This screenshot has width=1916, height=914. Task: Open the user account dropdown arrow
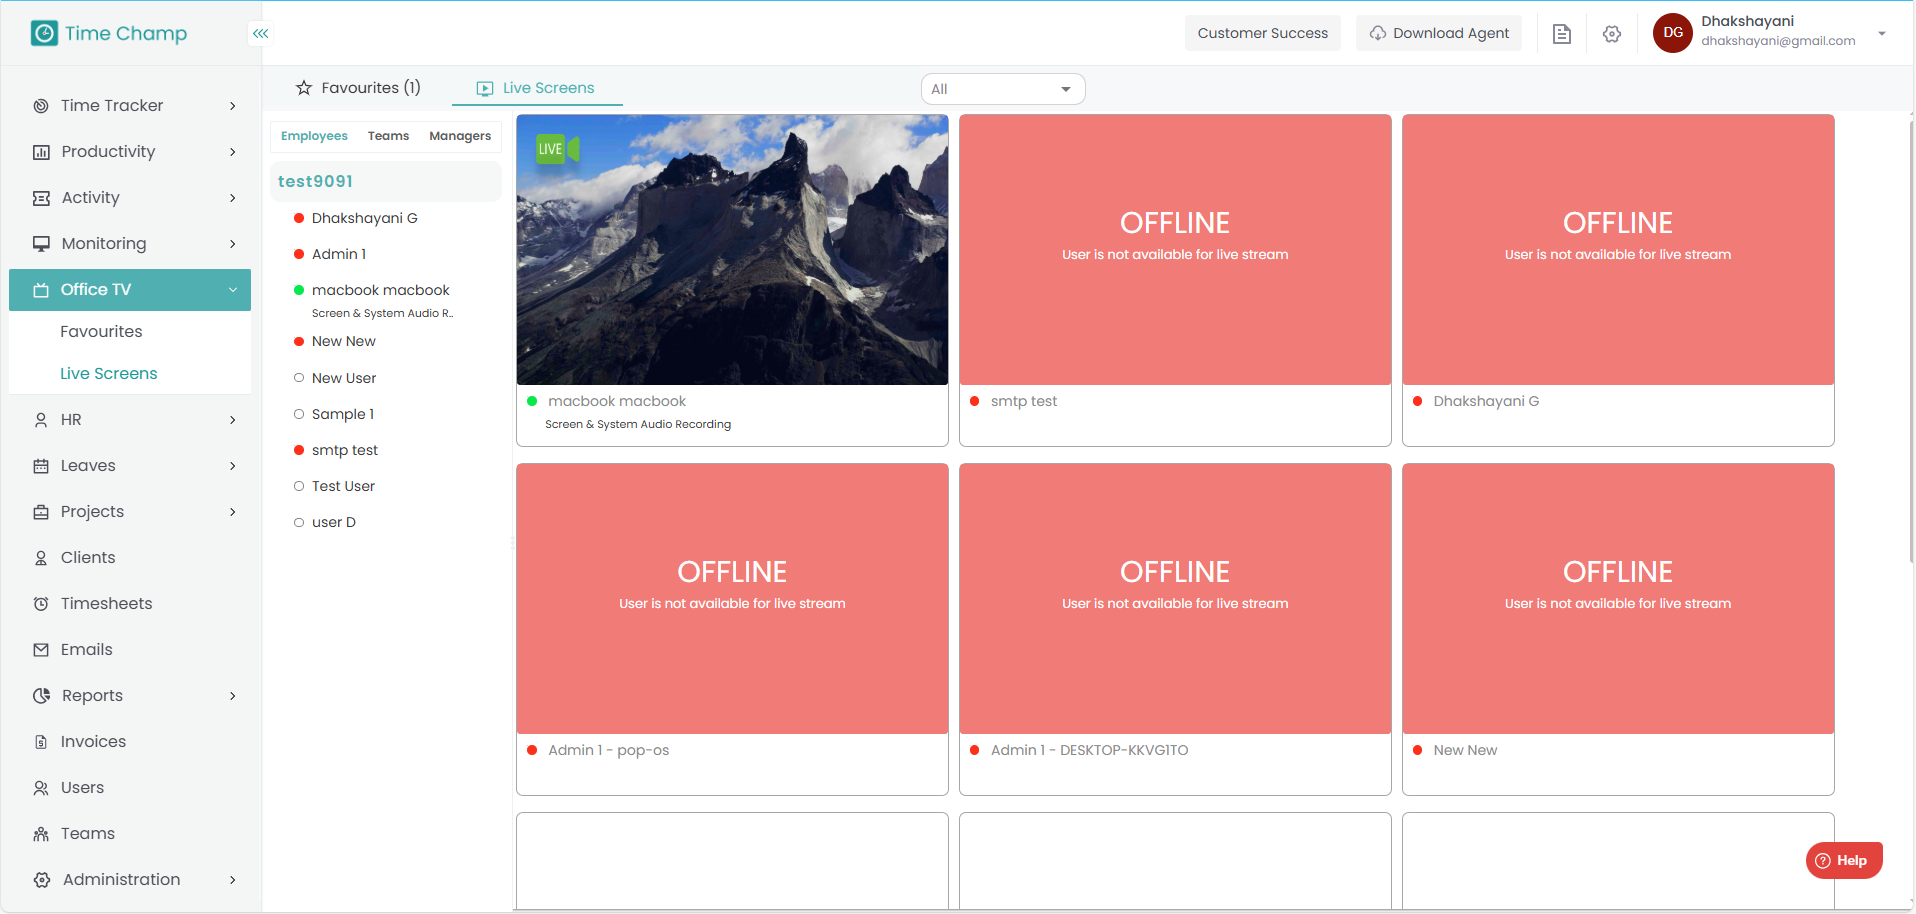point(1882,33)
